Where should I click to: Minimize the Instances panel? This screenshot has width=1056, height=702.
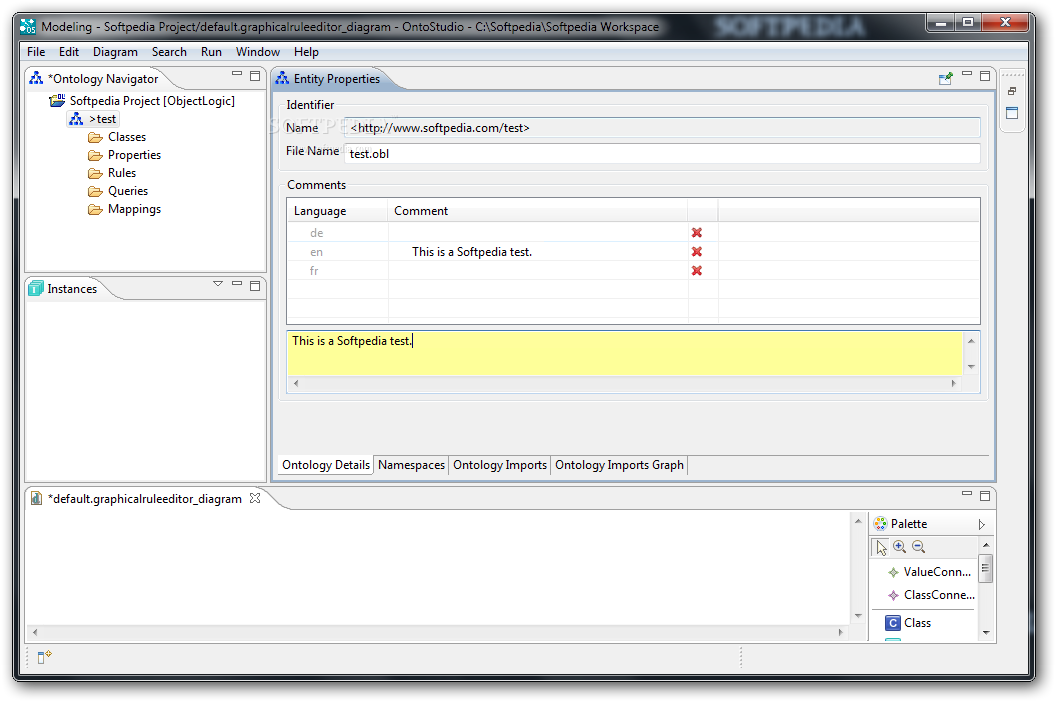pos(236,284)
